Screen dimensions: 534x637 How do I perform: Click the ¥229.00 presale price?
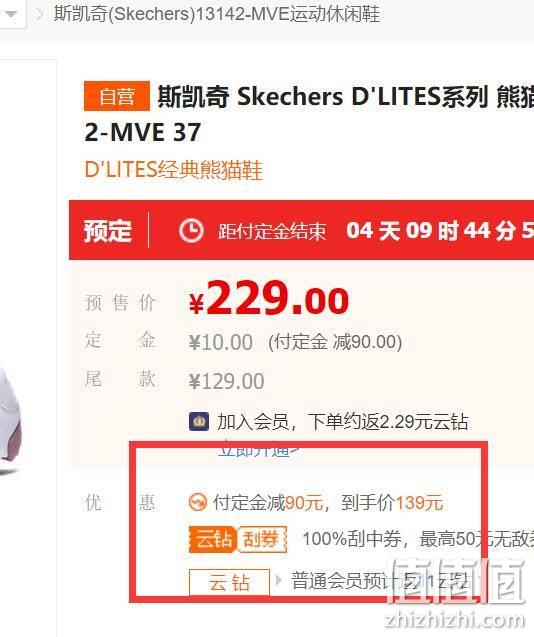(x=269, y=299)
